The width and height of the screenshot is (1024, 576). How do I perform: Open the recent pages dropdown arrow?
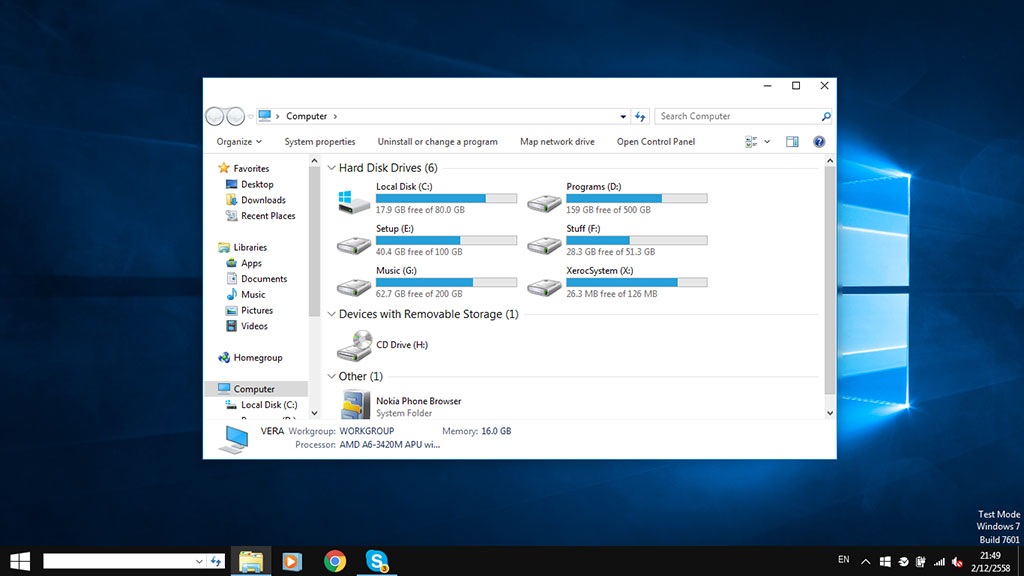(x=251, y=117)
